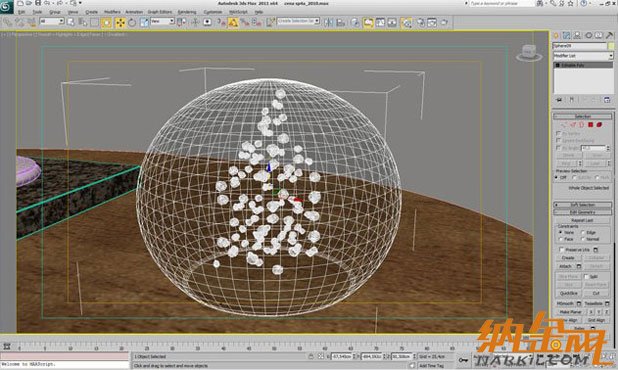
Task: Open the Layer Manager icon
Action: (356, 22)
